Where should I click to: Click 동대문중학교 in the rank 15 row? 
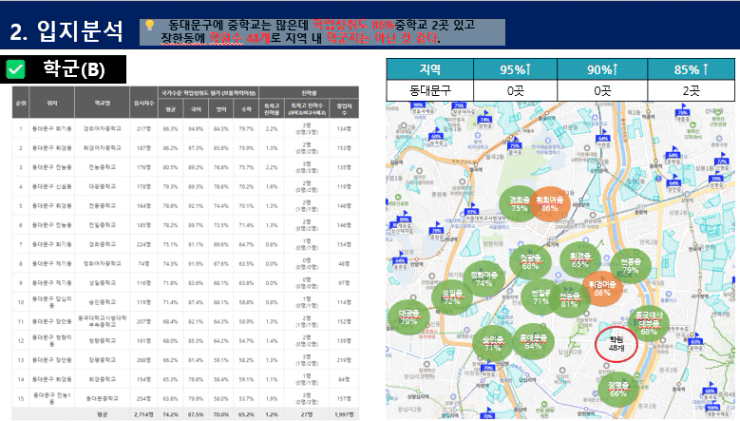(102, 399)
